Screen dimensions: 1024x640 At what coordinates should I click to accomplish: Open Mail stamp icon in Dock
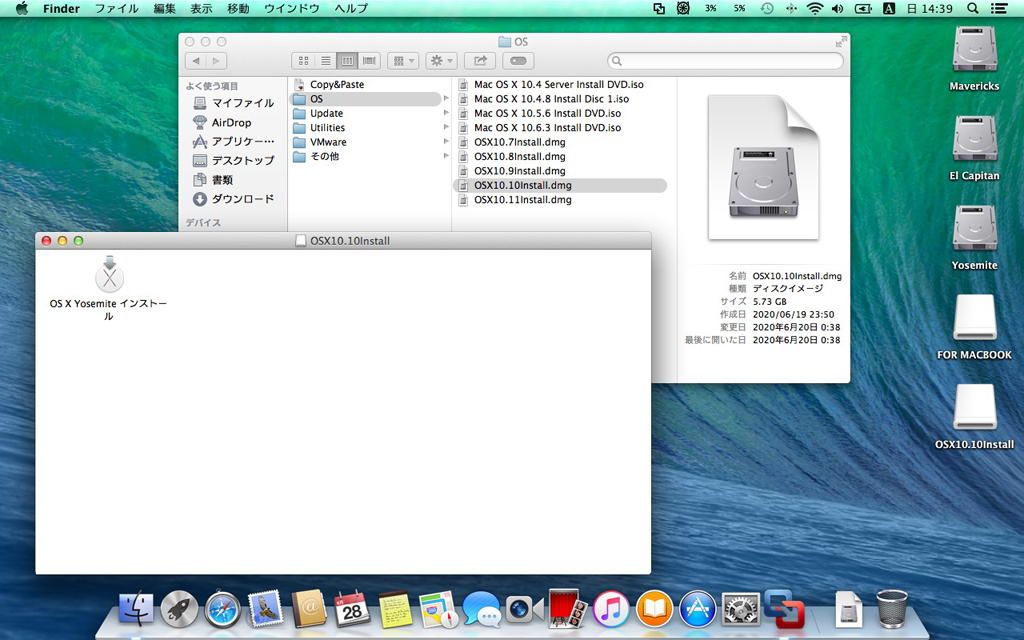265,609
